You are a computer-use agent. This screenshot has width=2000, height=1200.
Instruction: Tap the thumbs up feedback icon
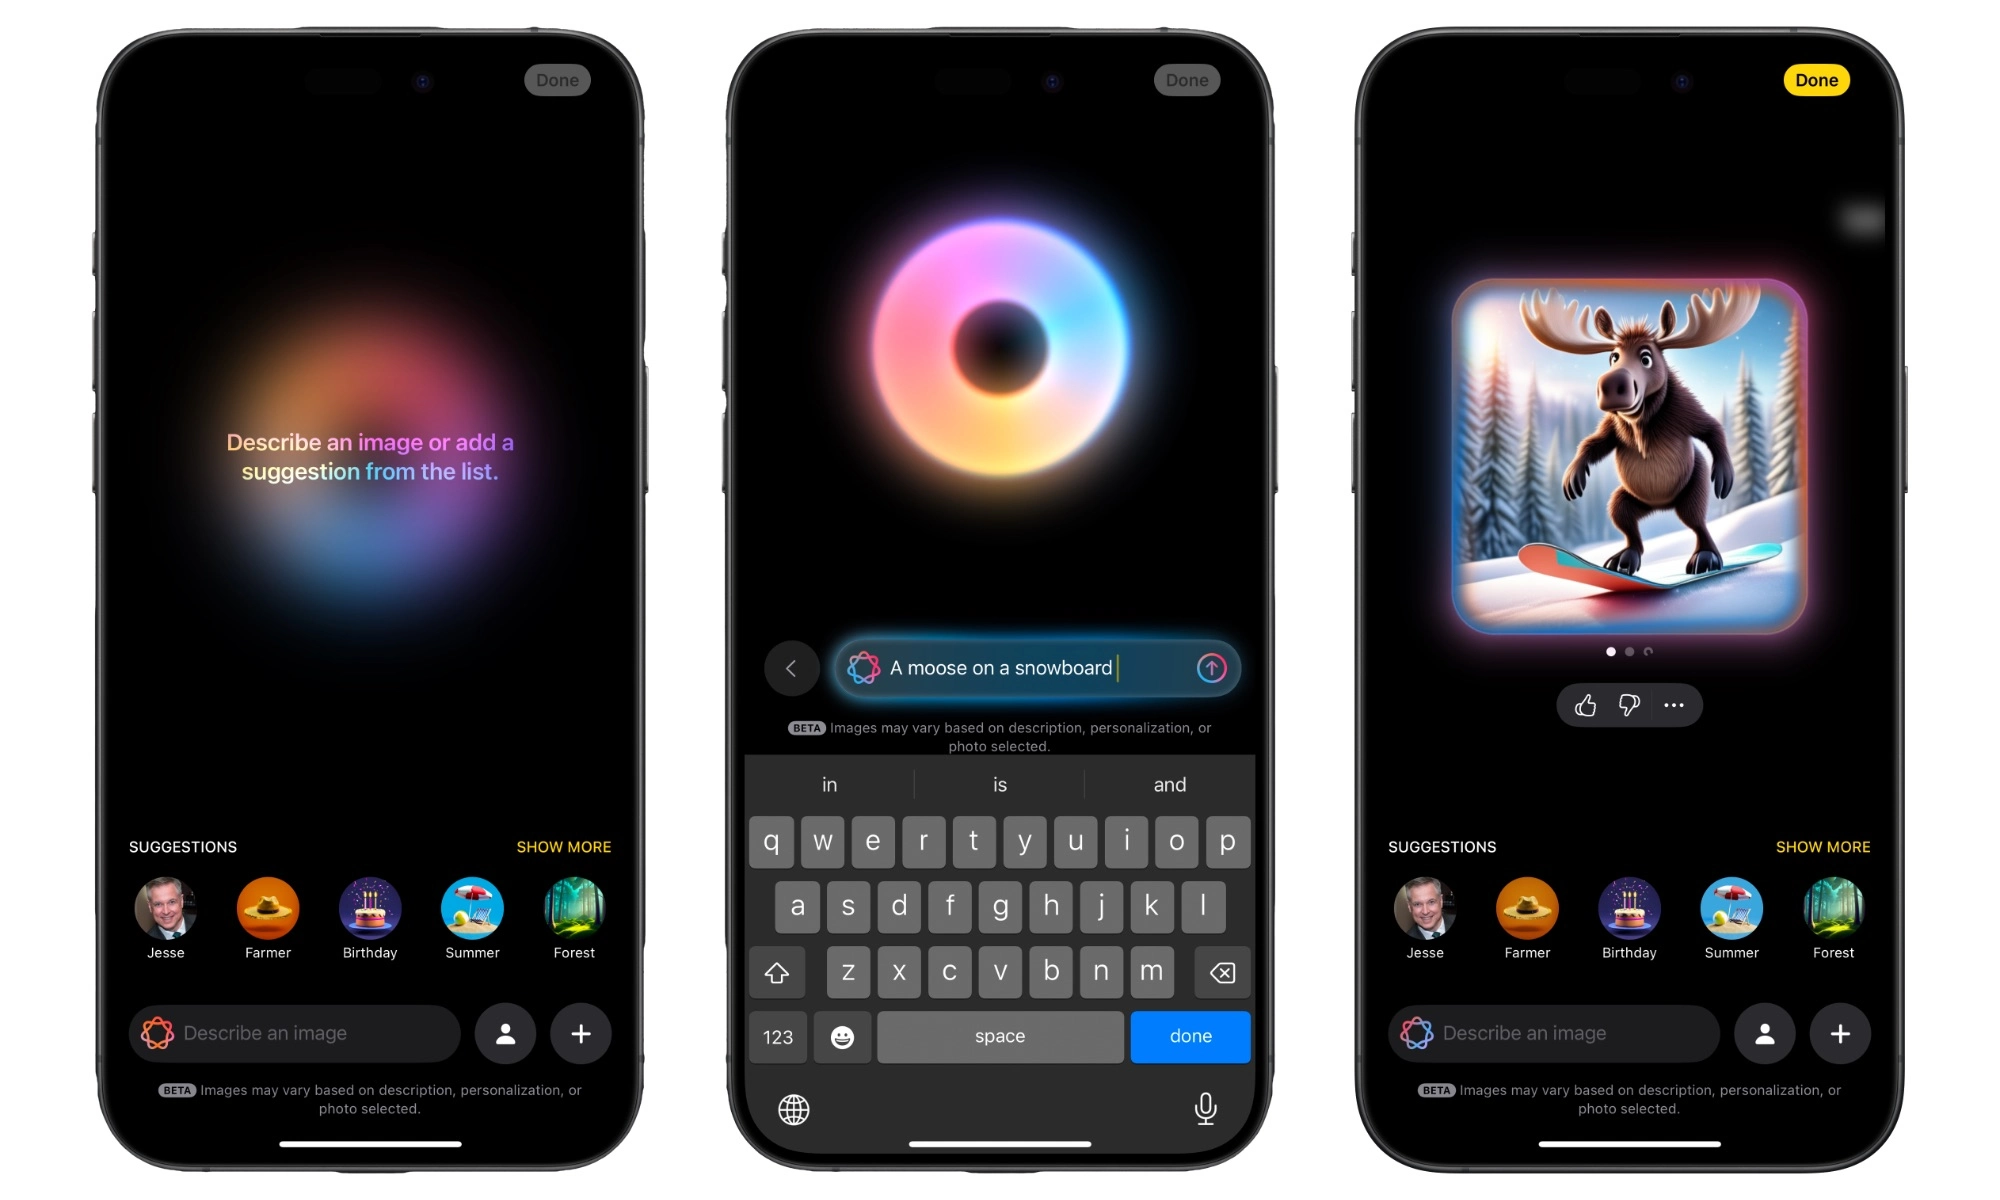coord(1583,706)
